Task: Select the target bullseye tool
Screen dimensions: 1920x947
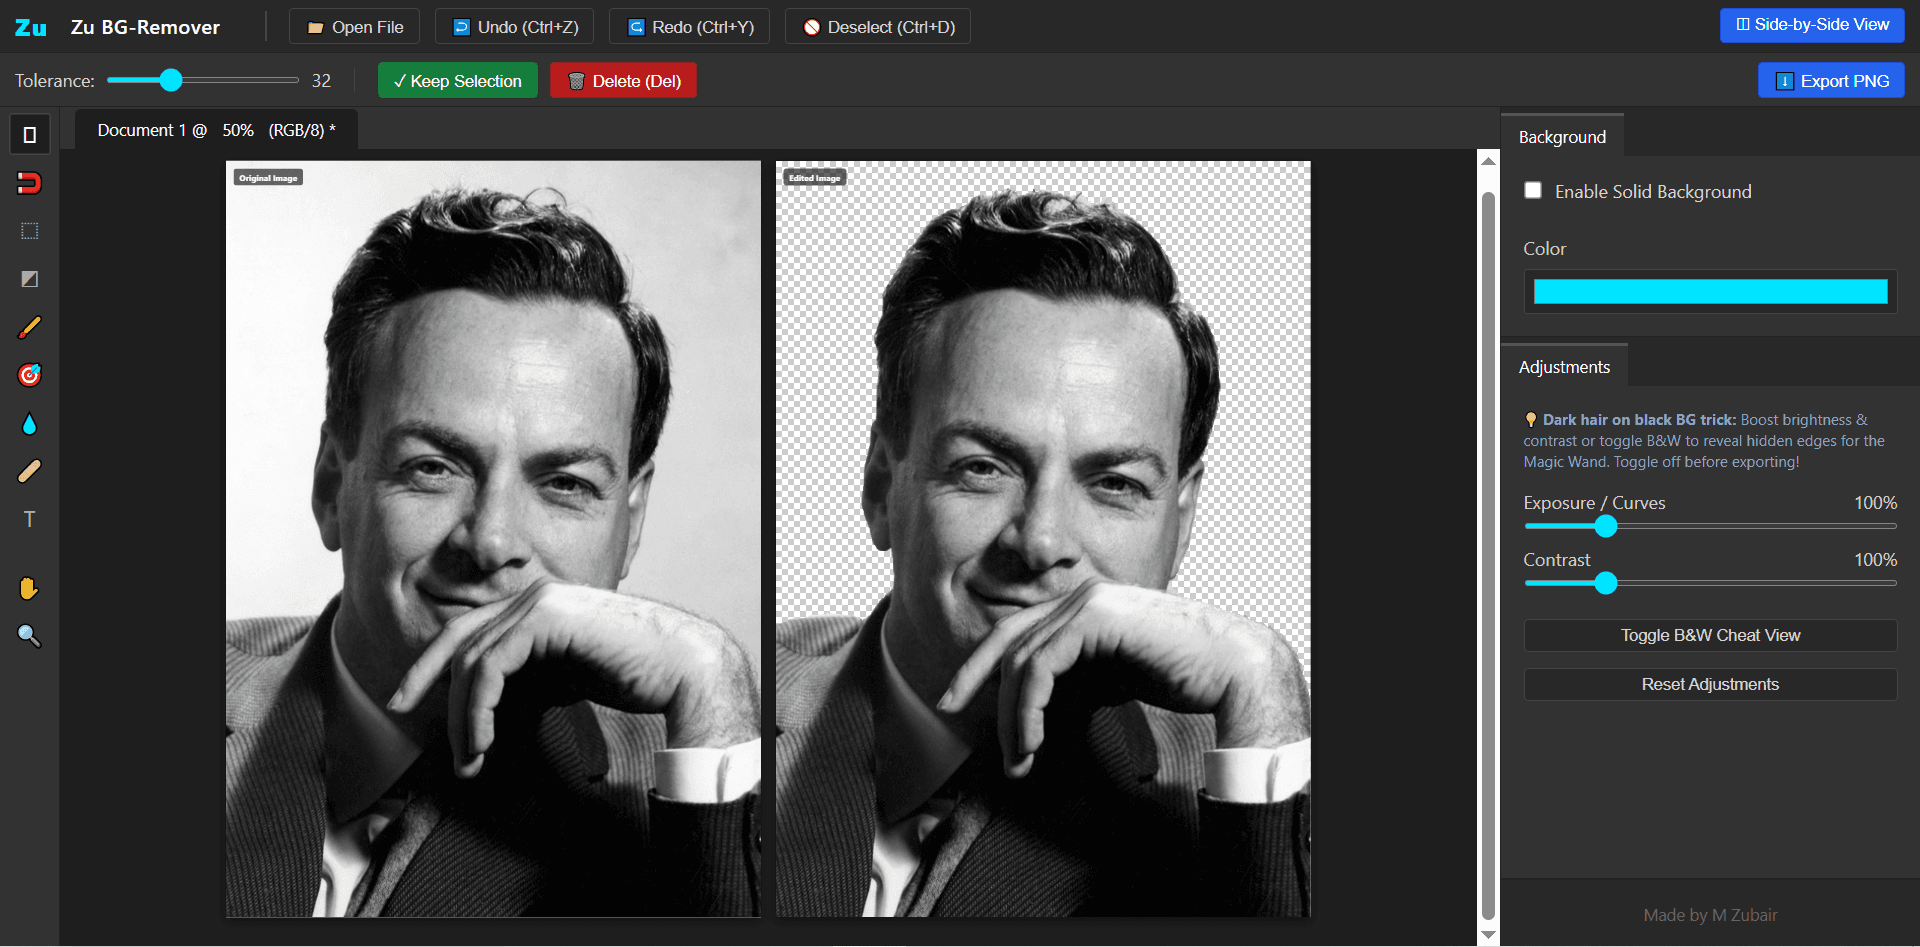Action: pyautogui.click(x=30, y=375)
